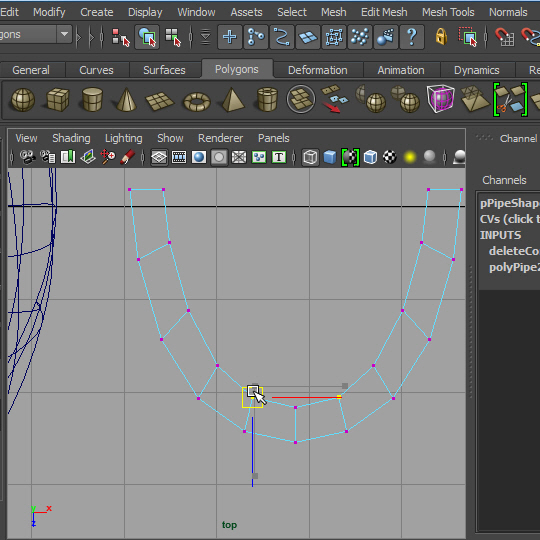
Task: Click the extract faces shelf icon with red arrow
Action: coord(334,99)
